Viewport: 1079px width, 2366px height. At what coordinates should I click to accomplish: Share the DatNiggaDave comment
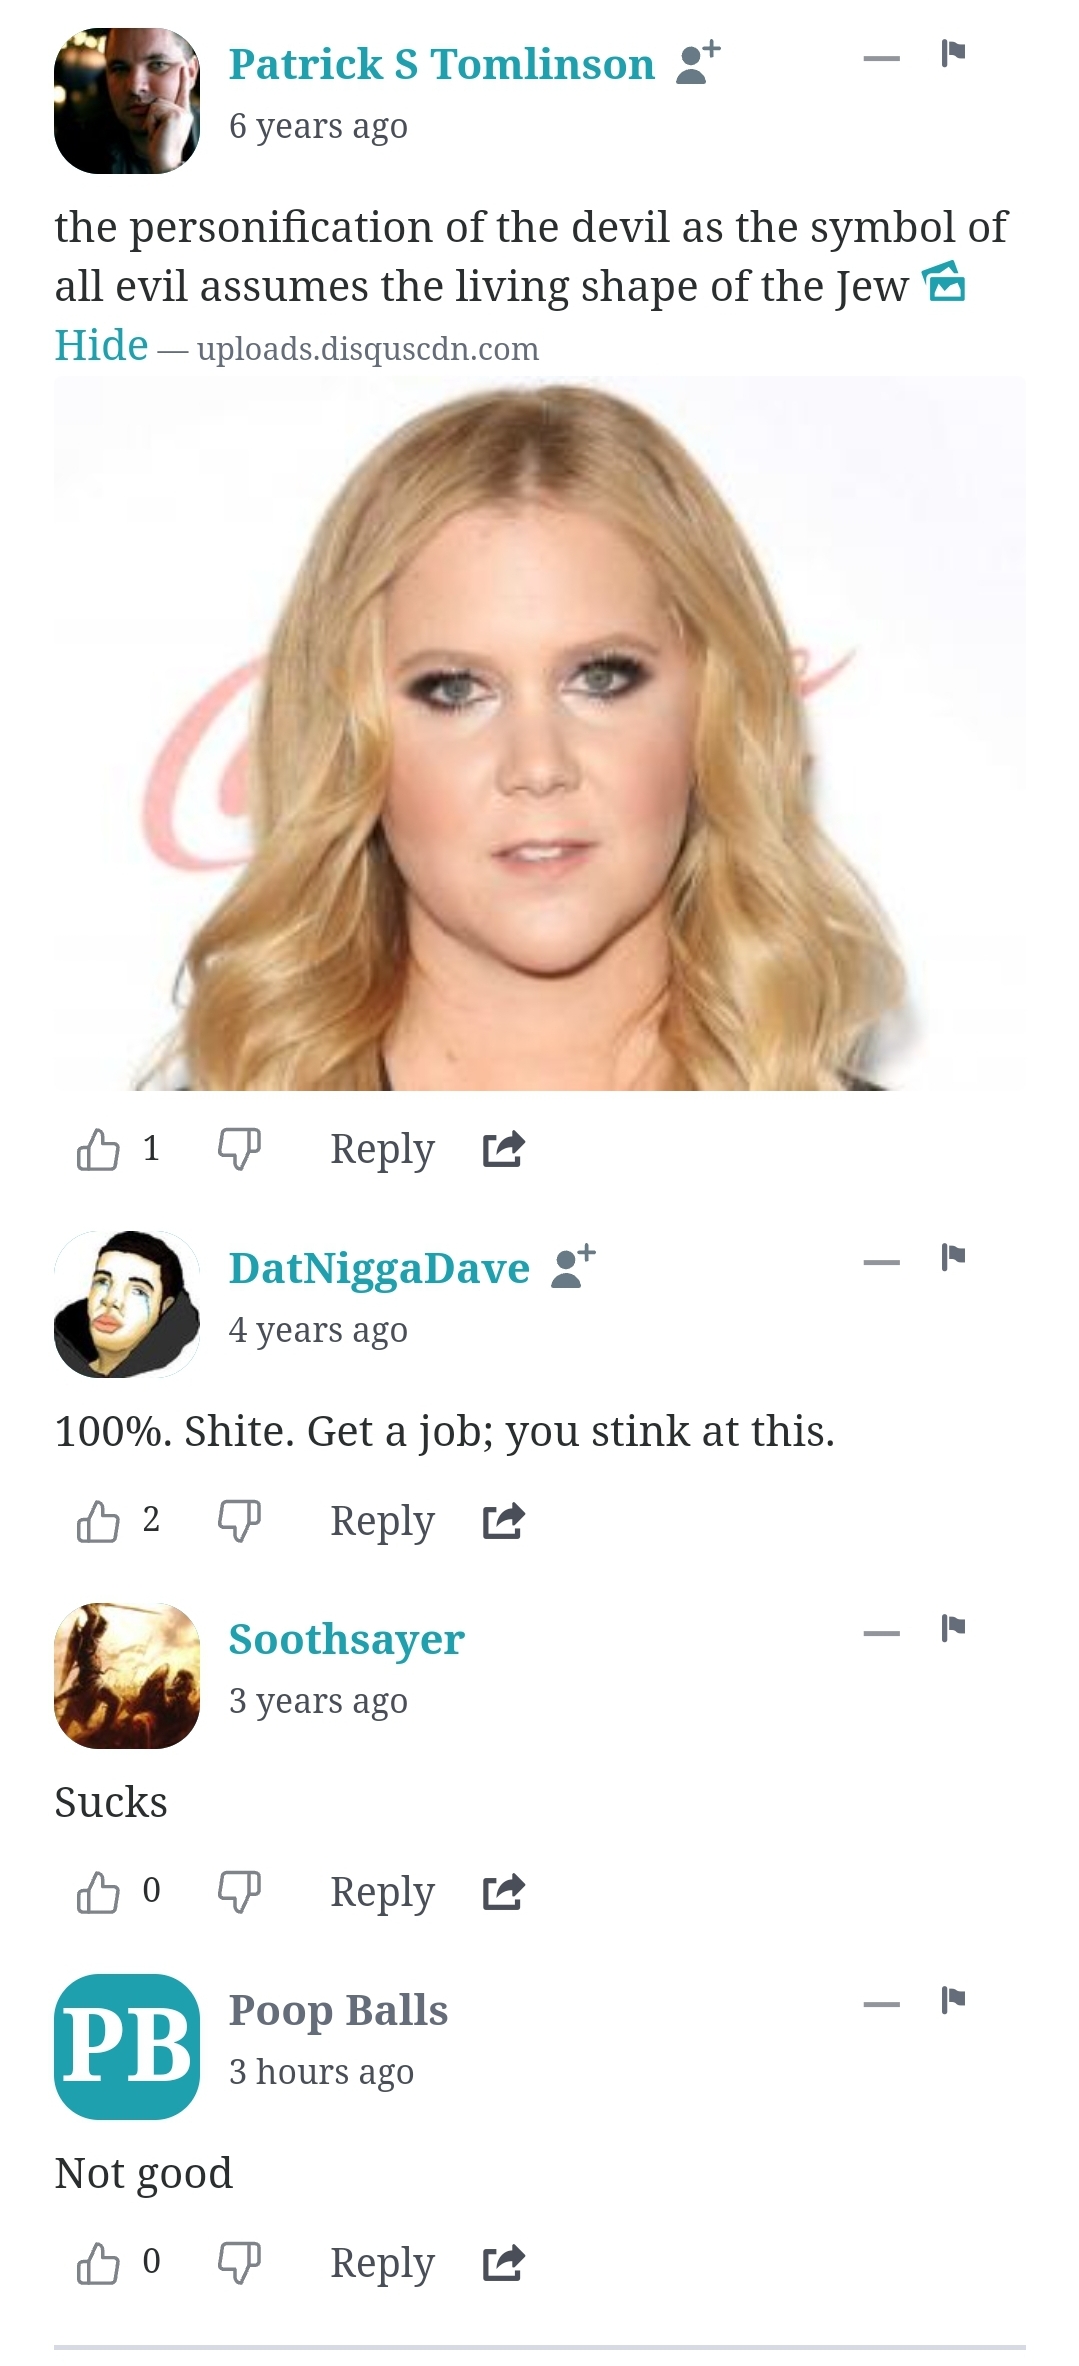coord(503,1521)
